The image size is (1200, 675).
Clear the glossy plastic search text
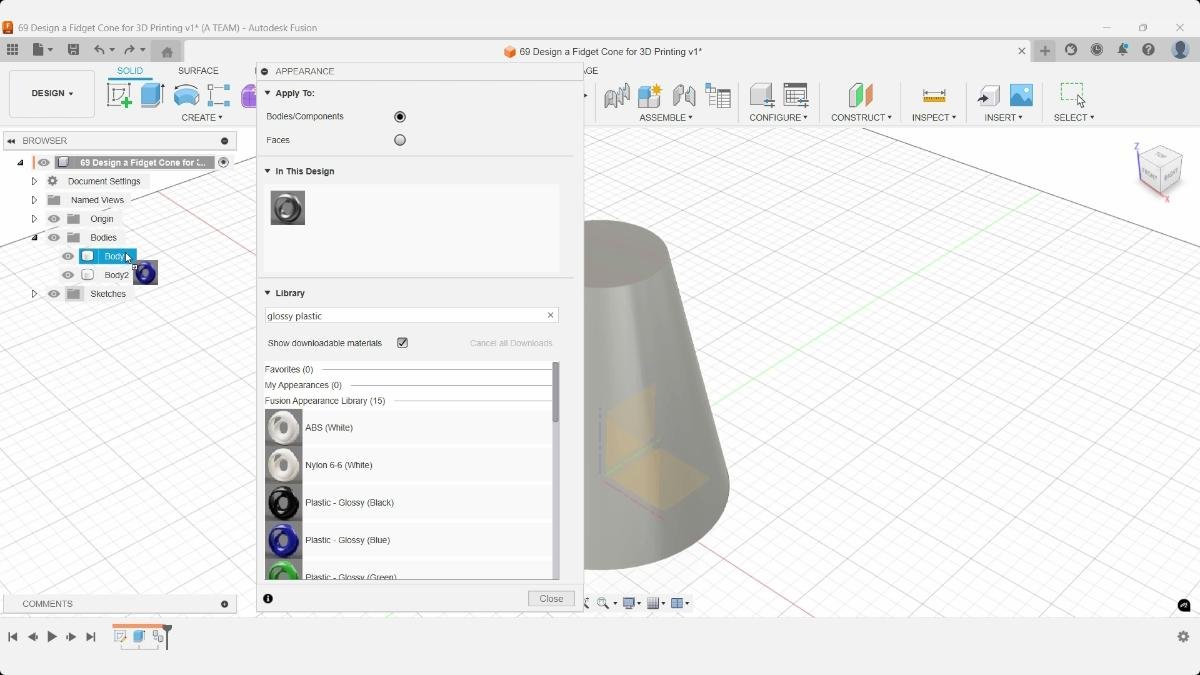[x=550, y=316]
